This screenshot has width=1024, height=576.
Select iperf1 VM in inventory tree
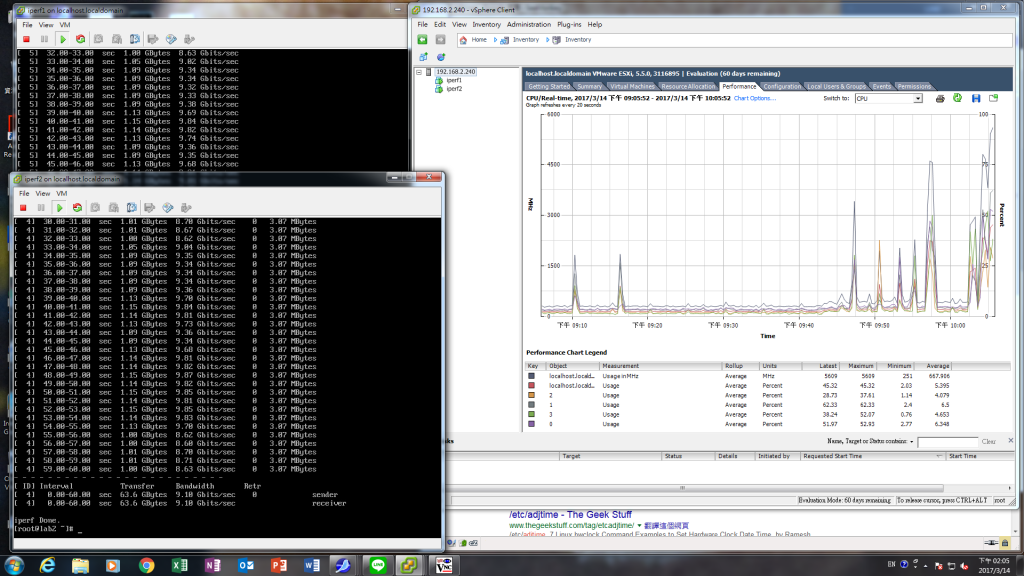click(x=454, y=80)
